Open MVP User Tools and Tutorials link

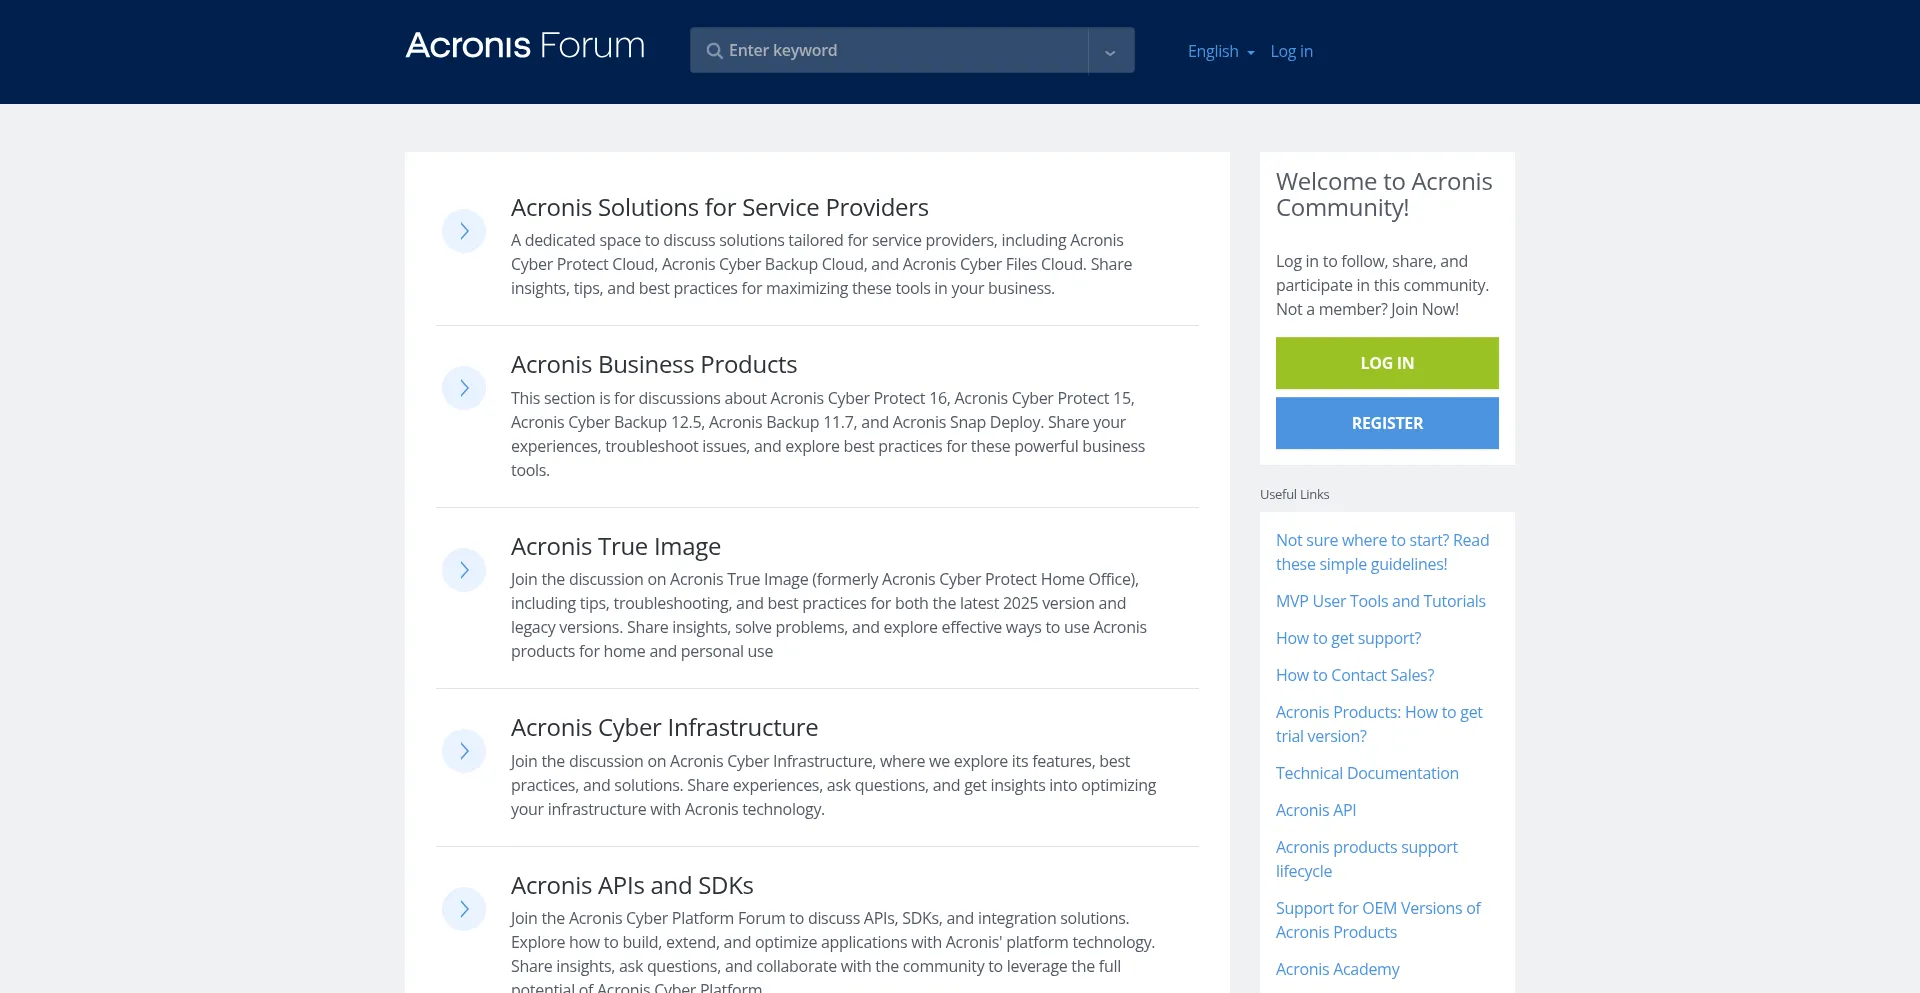pyautogui.click(x=1380, y=601)
